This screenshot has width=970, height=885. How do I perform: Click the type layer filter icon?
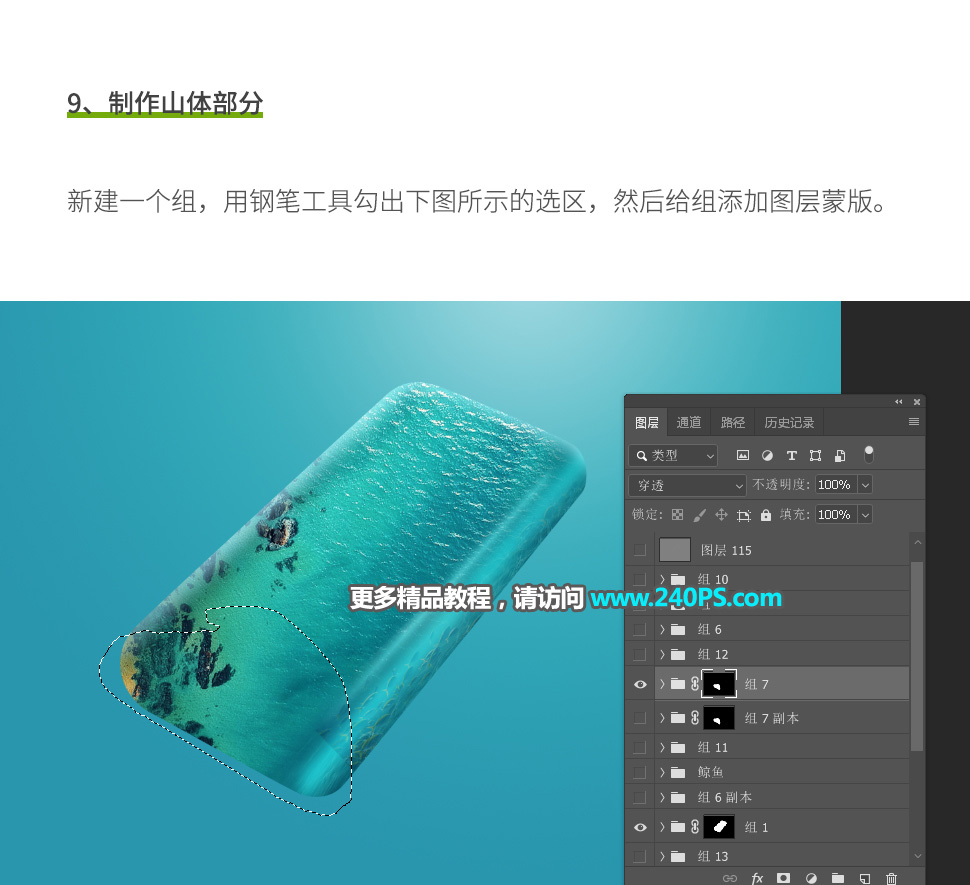coord(791,455)
